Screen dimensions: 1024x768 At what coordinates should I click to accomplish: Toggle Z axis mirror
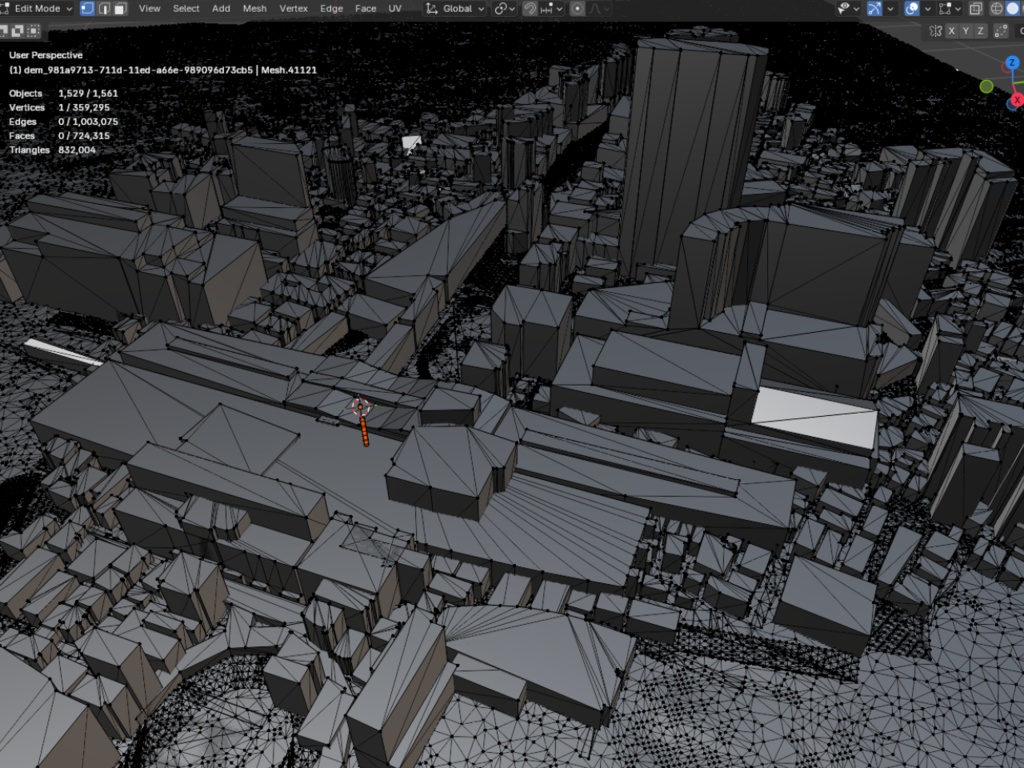point(980,31)
